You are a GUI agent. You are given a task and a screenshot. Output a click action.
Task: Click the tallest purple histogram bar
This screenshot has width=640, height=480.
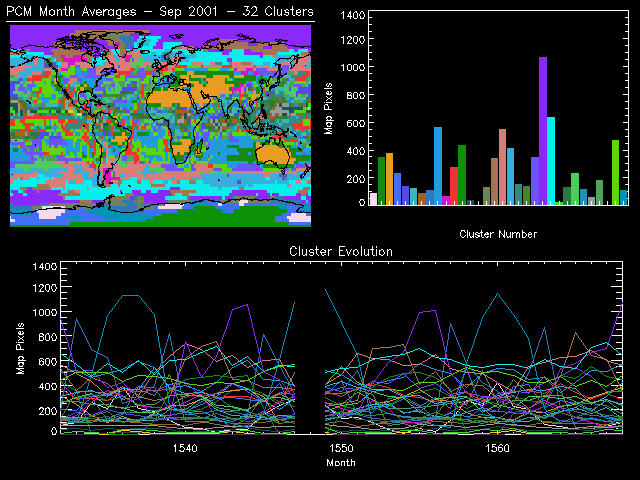point(543,130)
